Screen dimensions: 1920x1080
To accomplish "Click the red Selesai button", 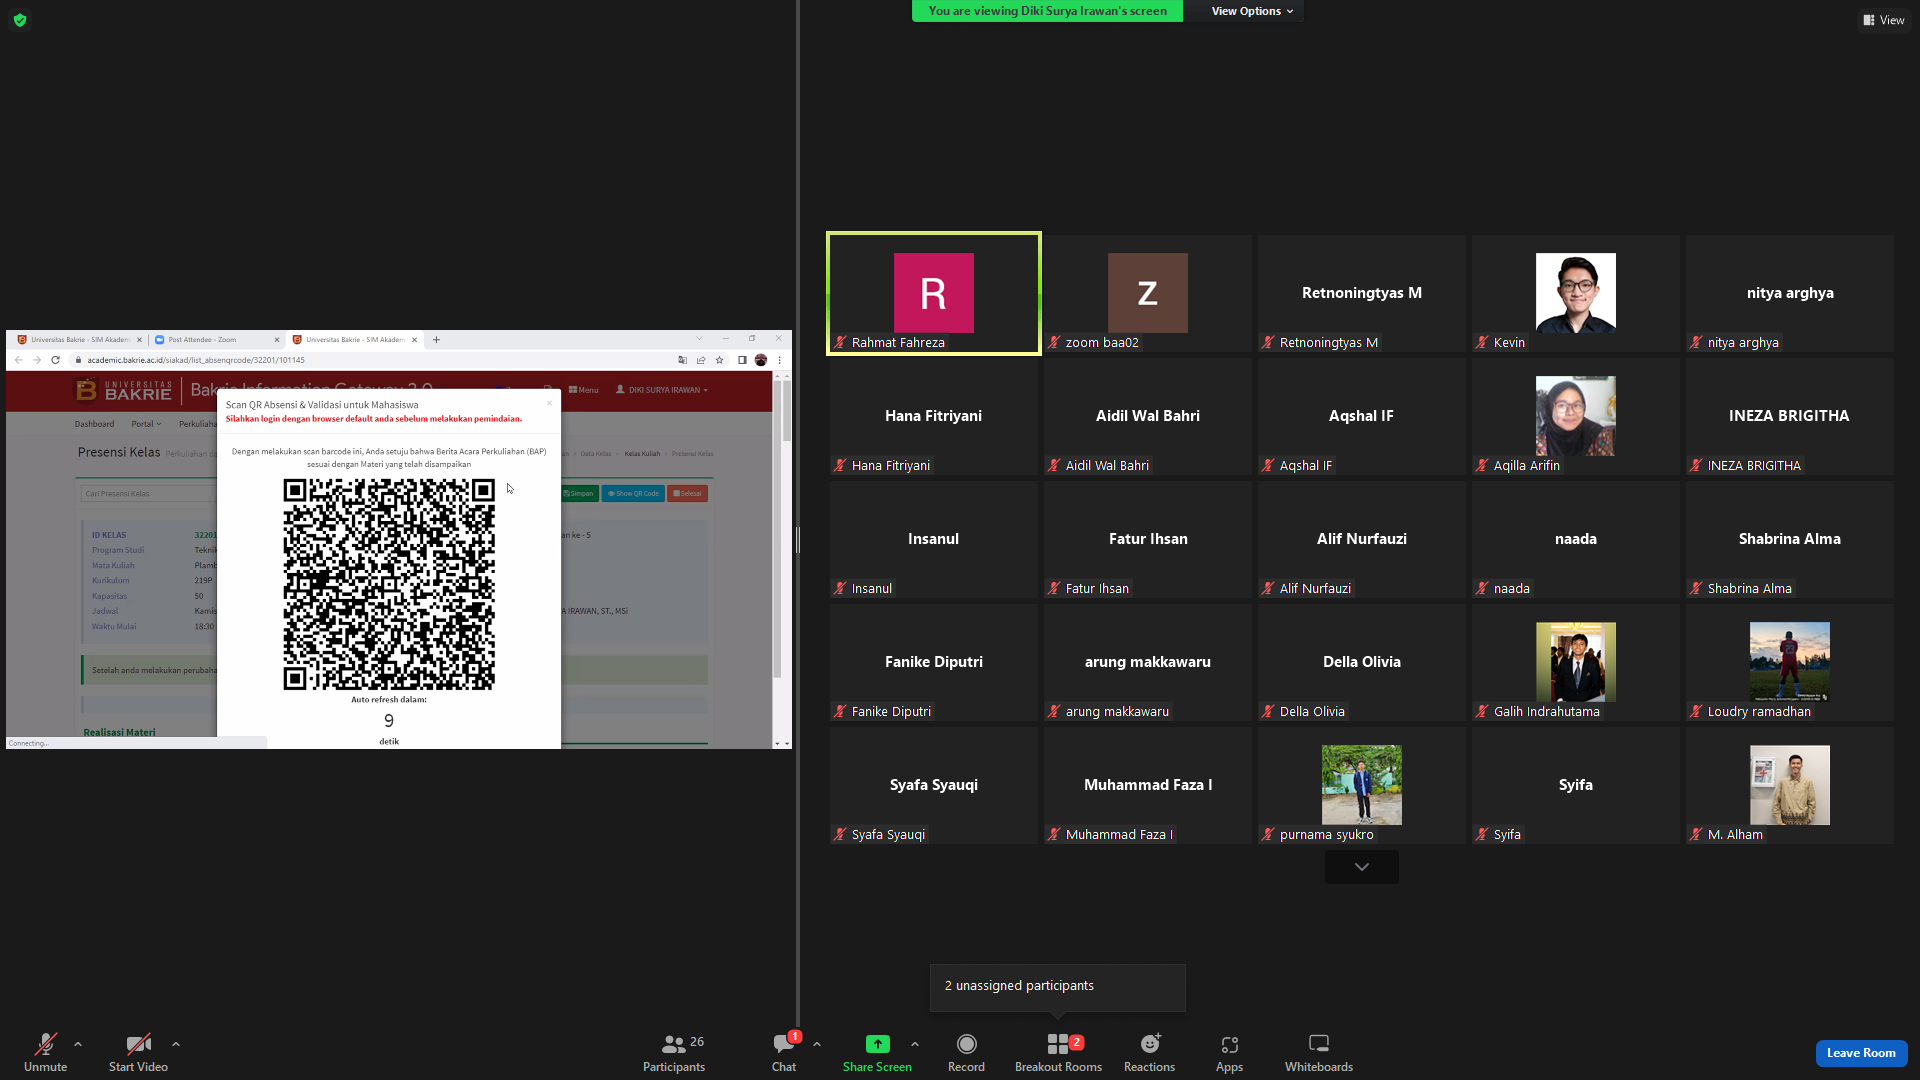I will pos(687,493).
